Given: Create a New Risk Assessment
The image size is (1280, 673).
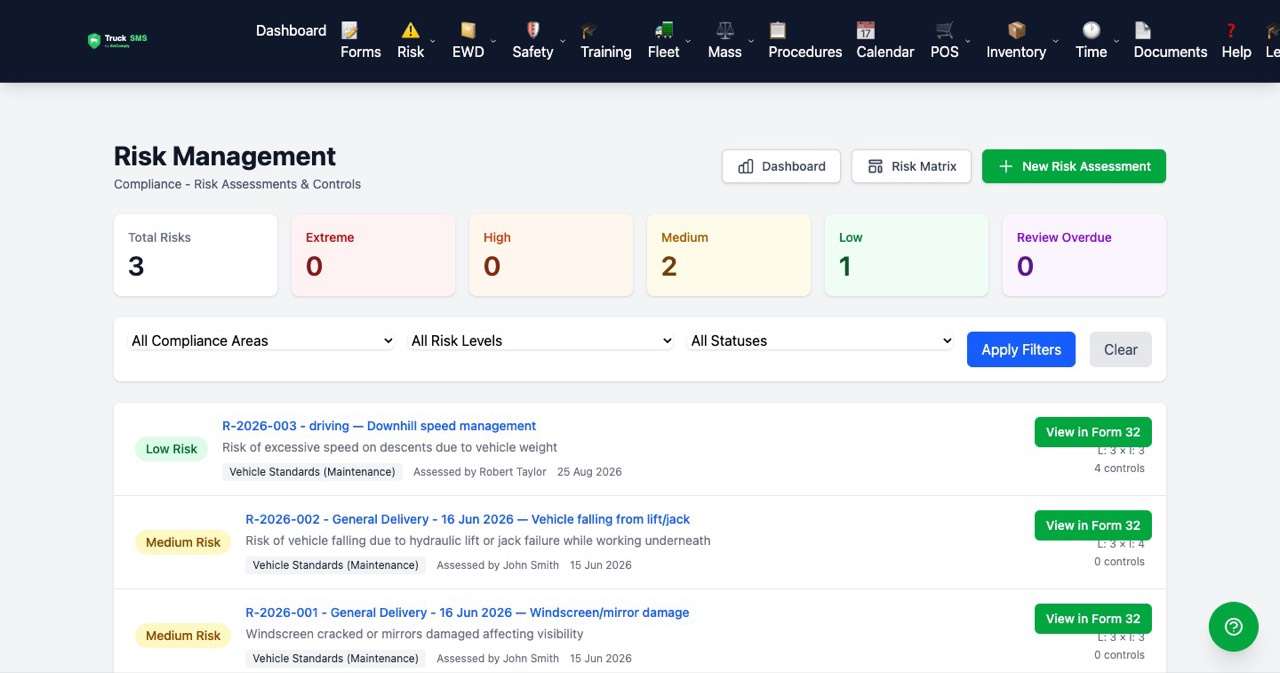Looking at the screenshot, I should click(x=1074, y=166).
